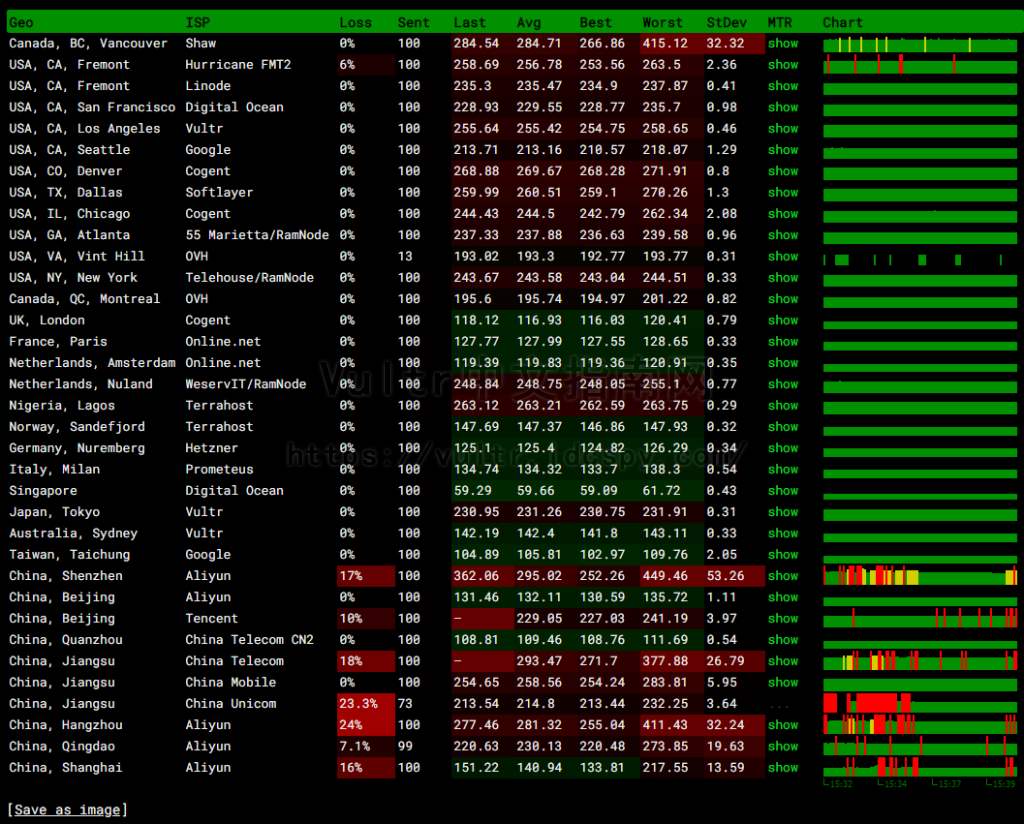Click the MTR column header
The image size is (1024, 824).
(x=780, y=22)
